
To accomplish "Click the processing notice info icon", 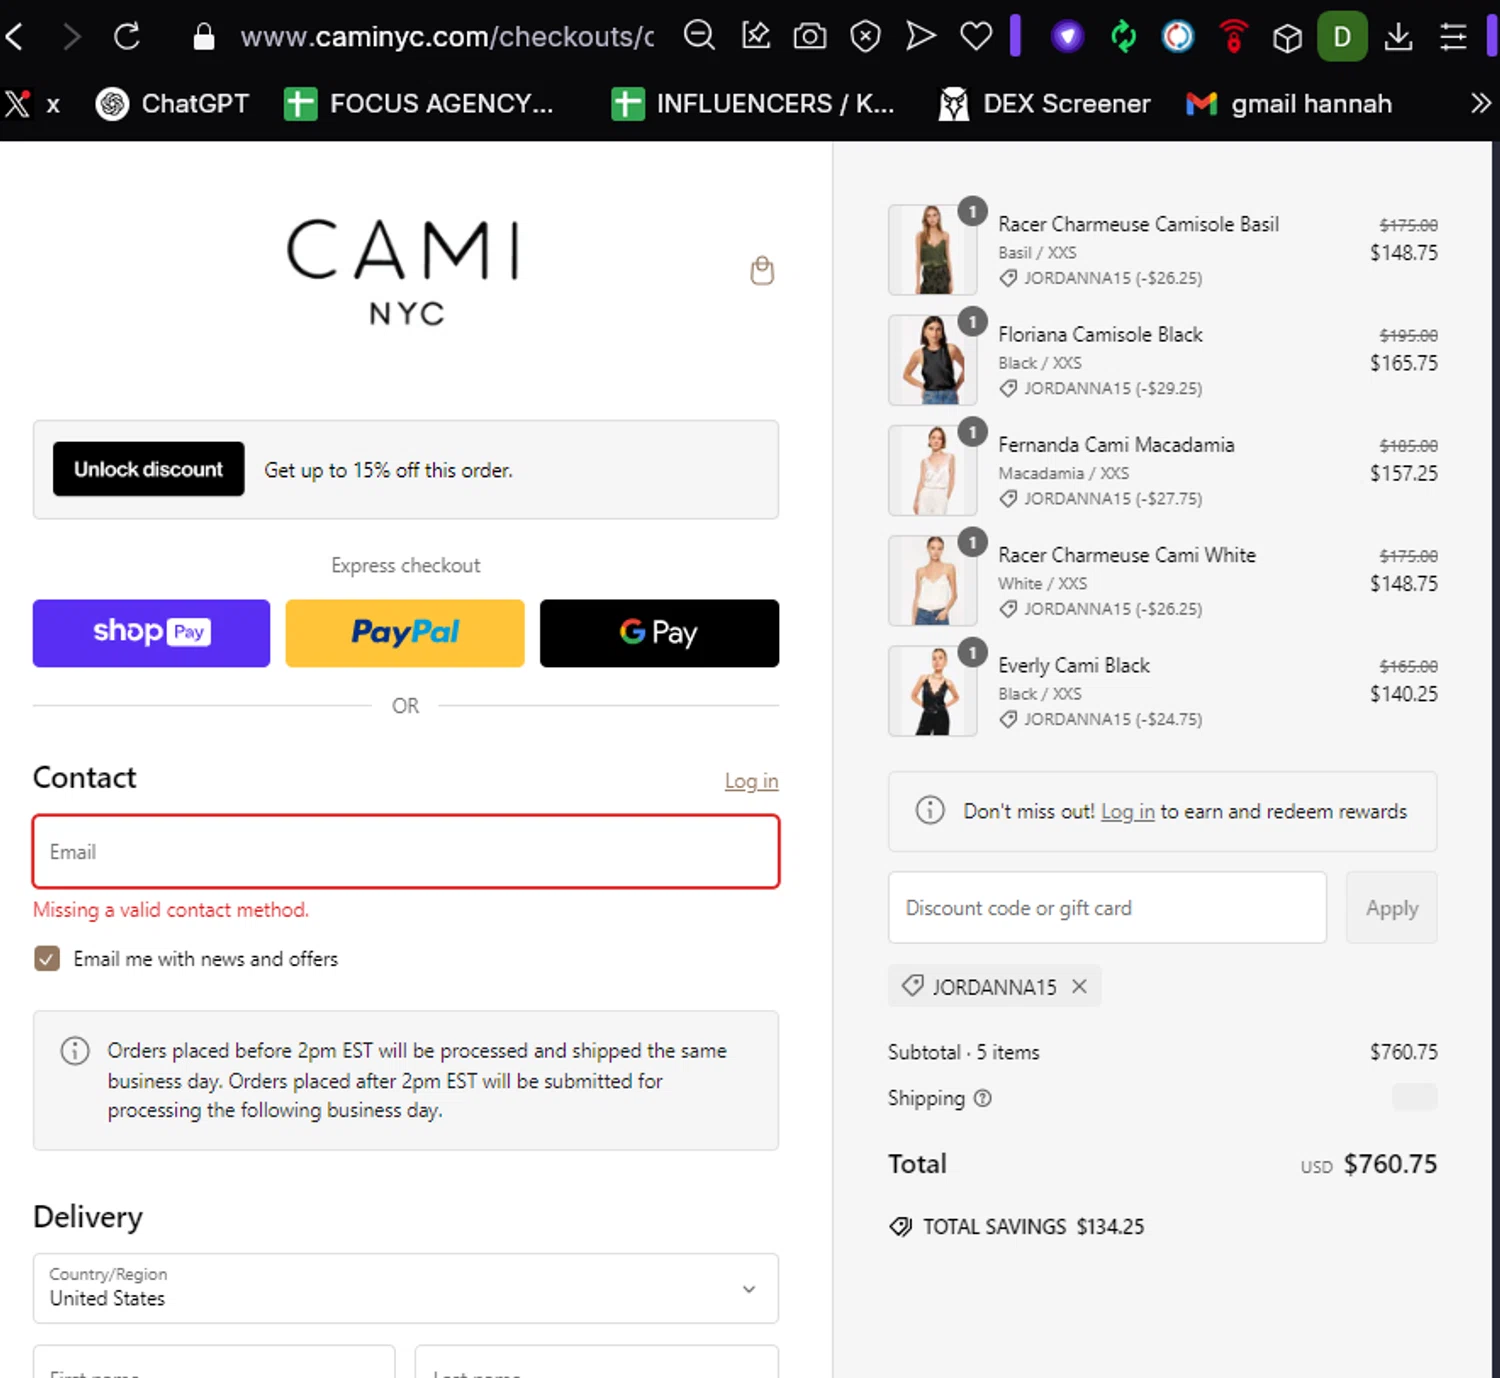I will pyautogui.click(x=75, y=1051).
